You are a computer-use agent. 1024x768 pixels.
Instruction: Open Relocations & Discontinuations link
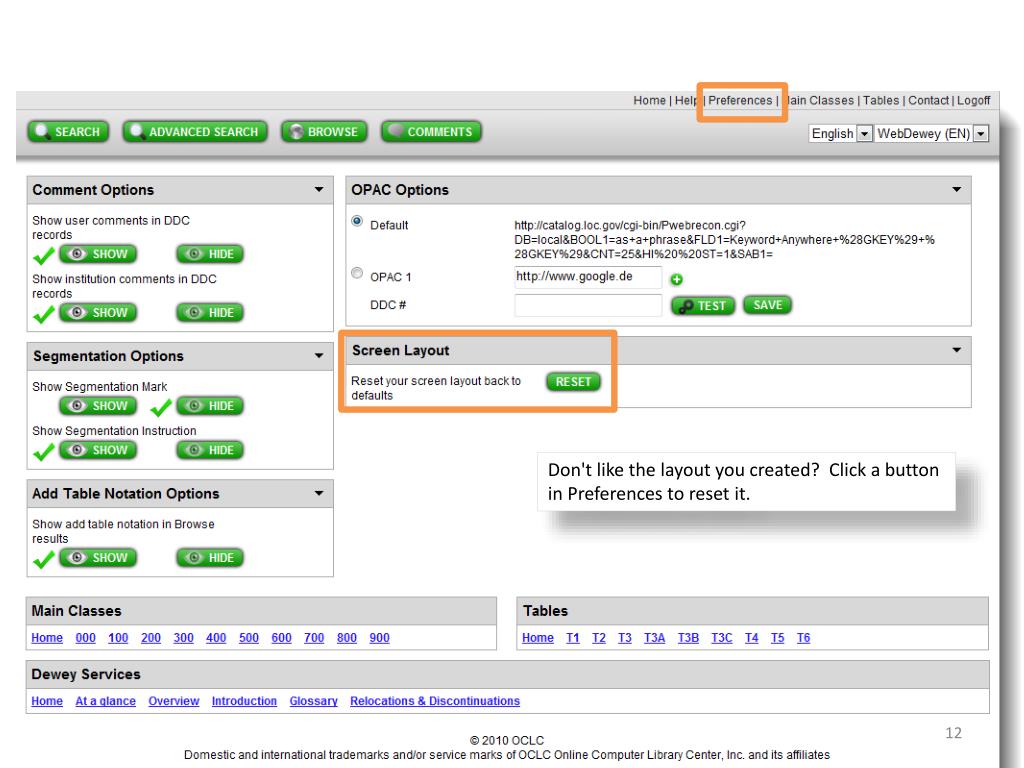[435, 701]
